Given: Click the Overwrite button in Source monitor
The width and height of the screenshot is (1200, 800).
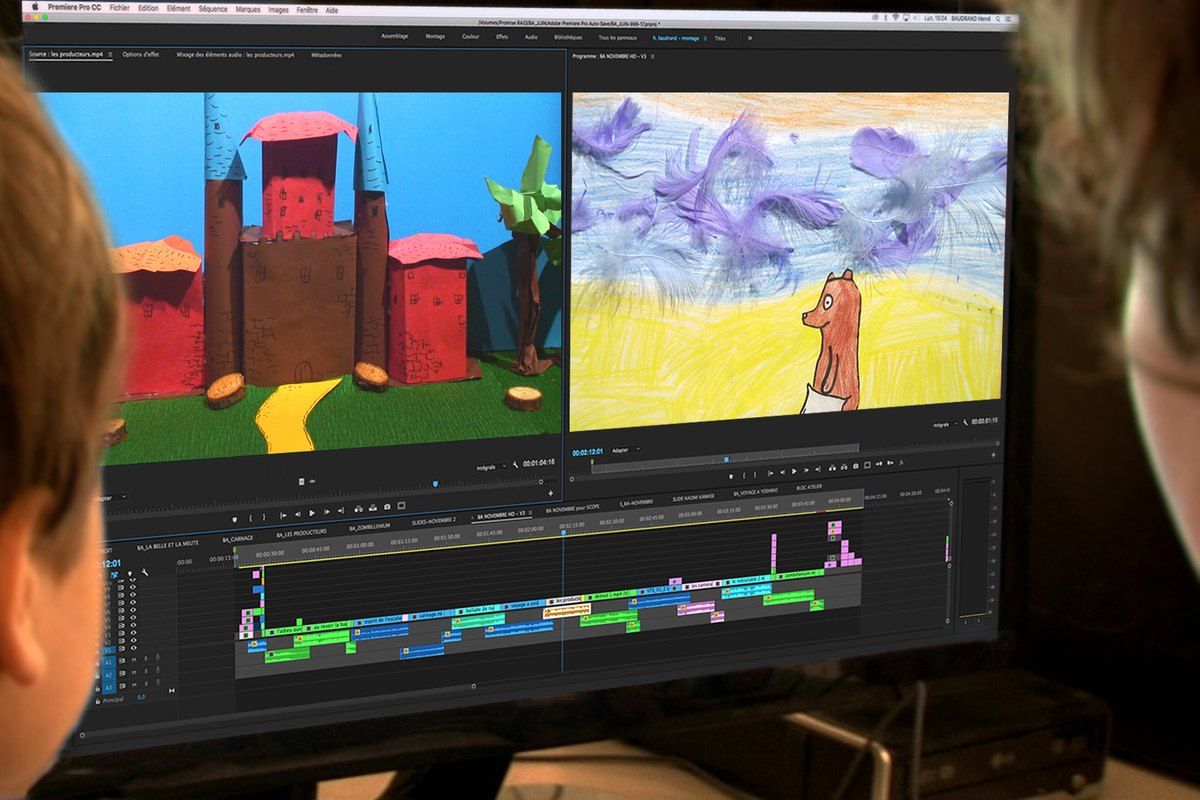Looking at the screenshot, I should click(373, 507).
